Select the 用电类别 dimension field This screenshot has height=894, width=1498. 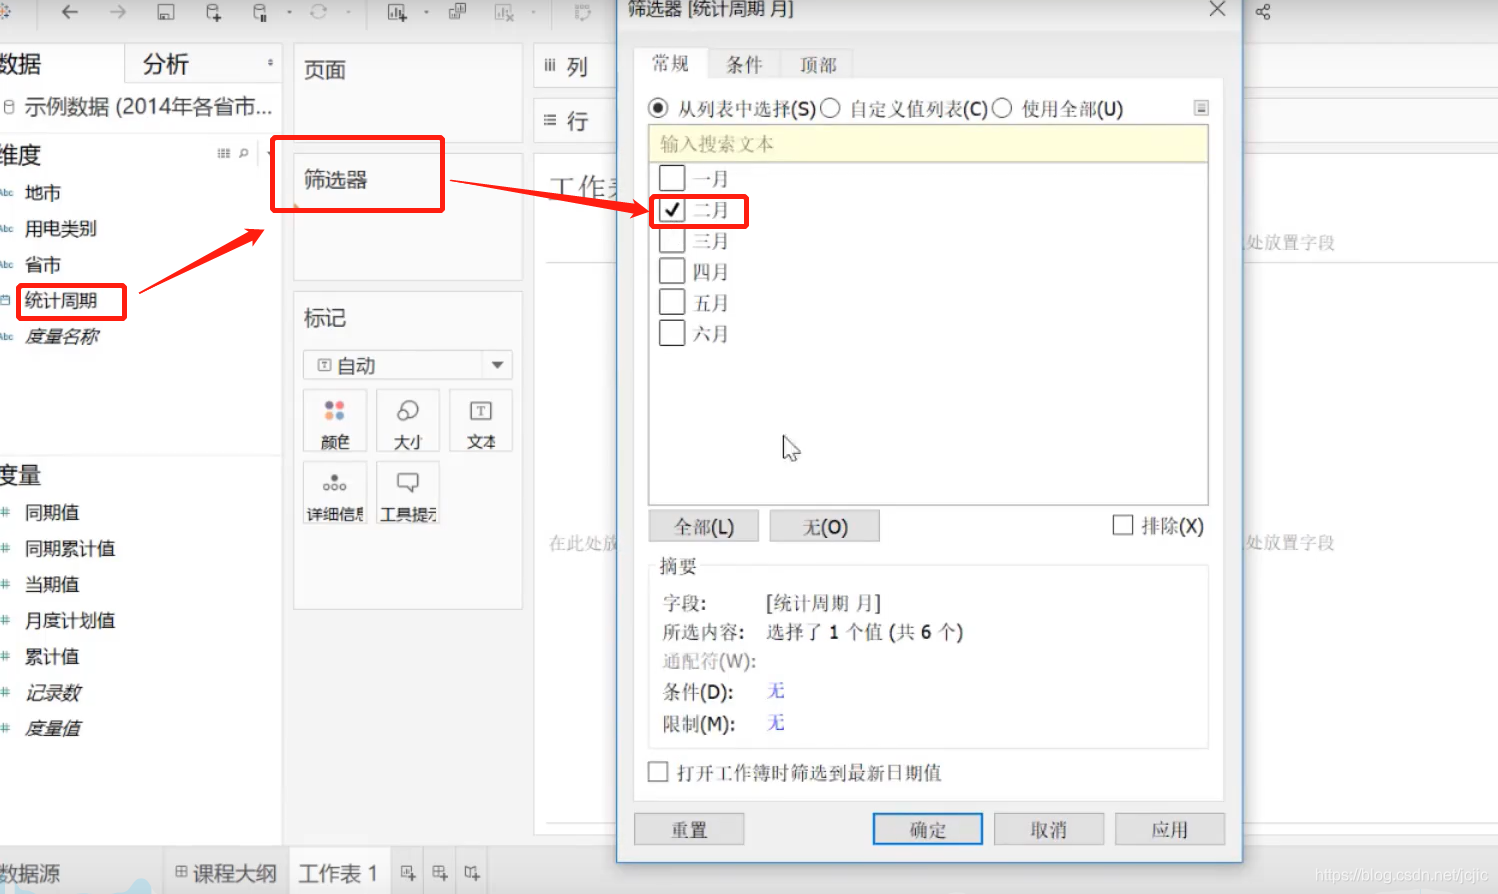61,228
